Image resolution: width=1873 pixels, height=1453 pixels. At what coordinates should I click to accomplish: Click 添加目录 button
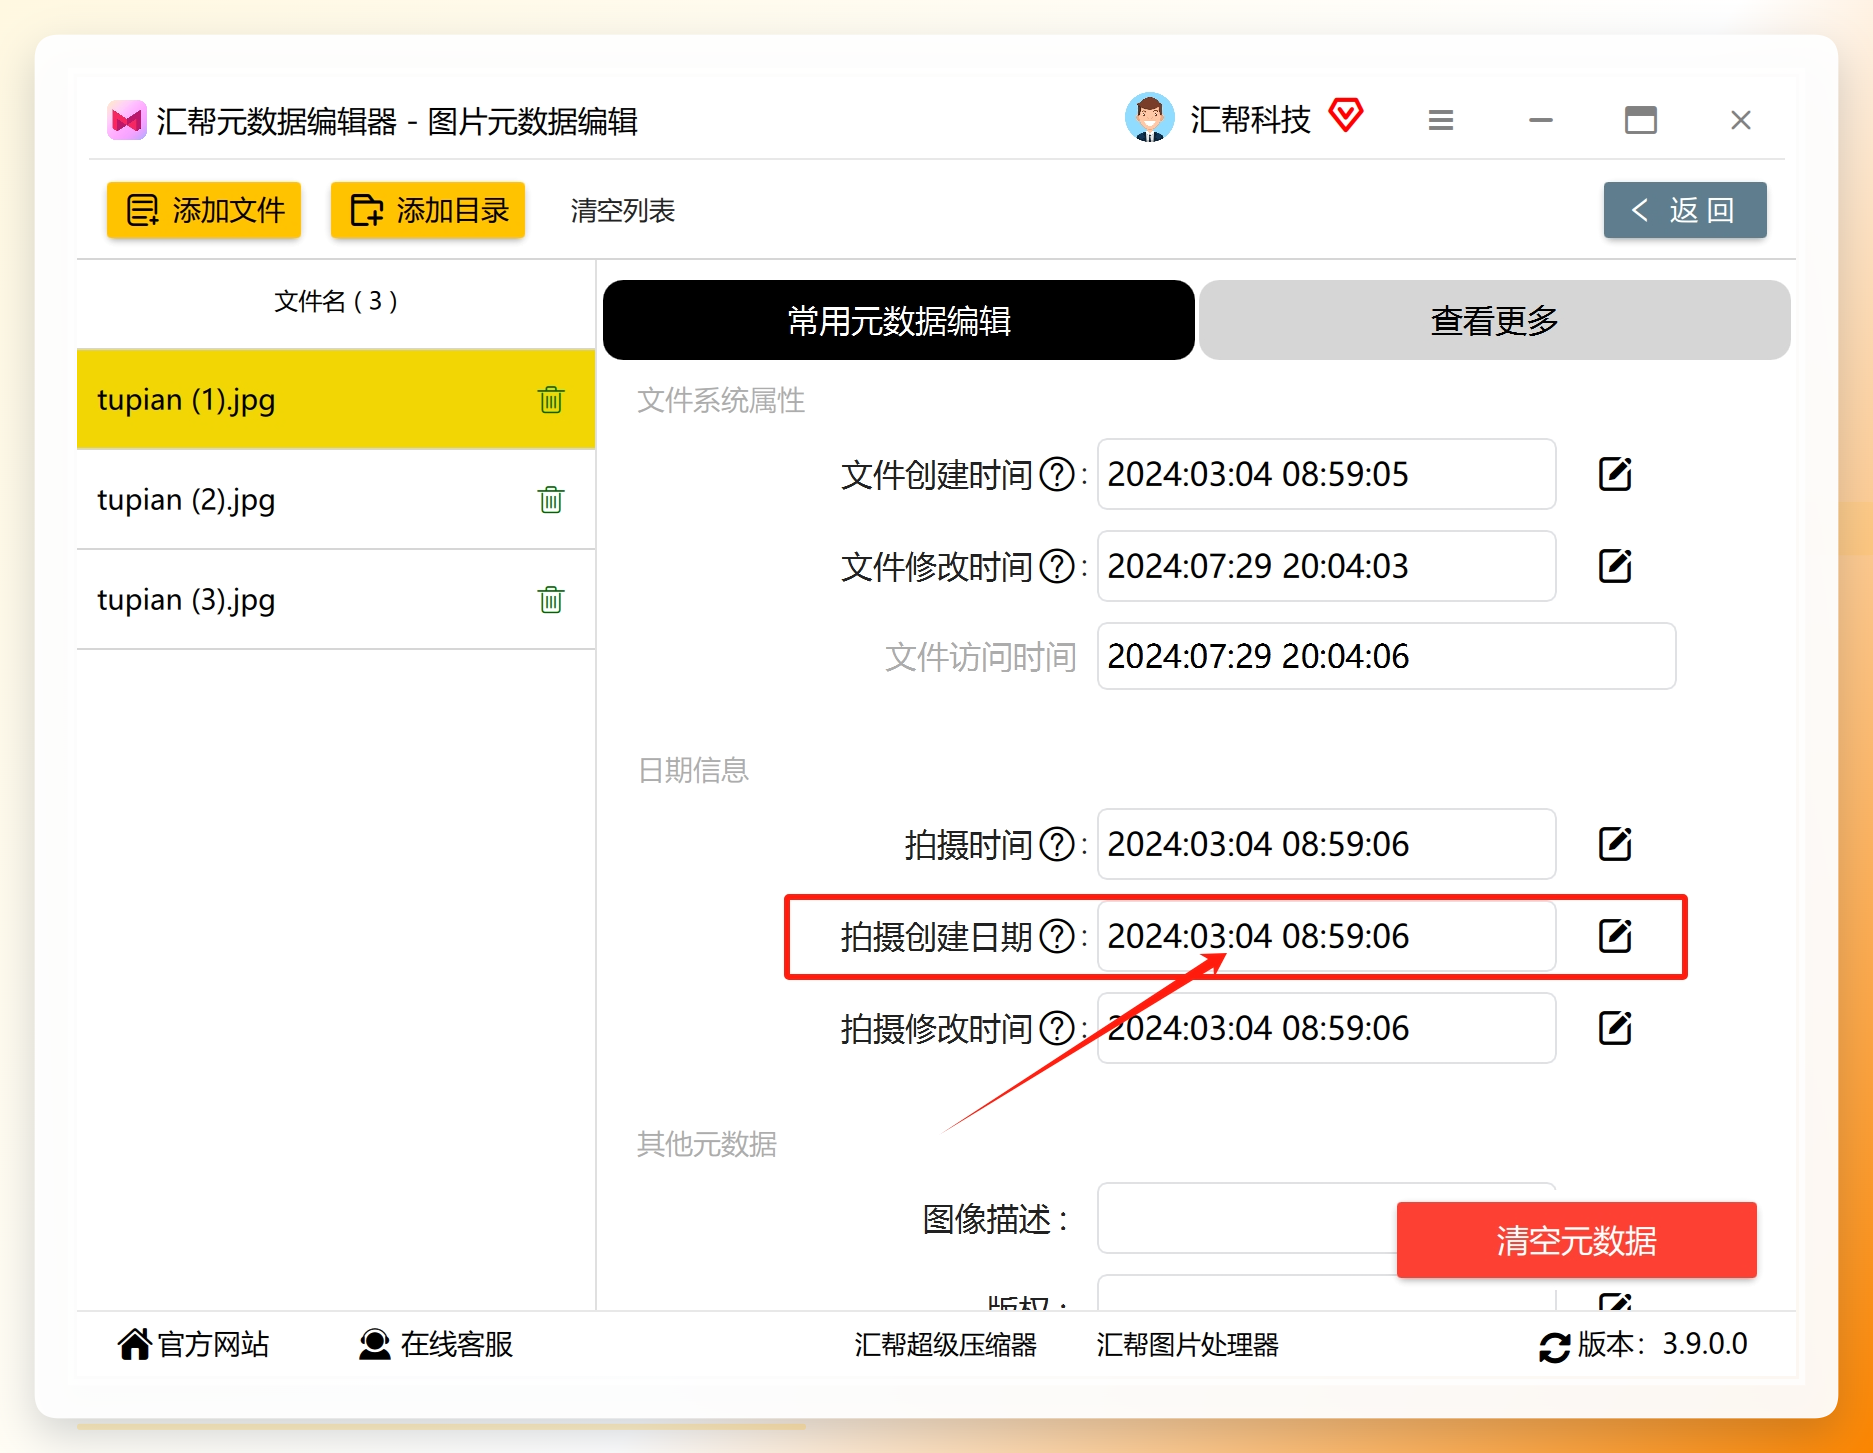click(428, 210)
